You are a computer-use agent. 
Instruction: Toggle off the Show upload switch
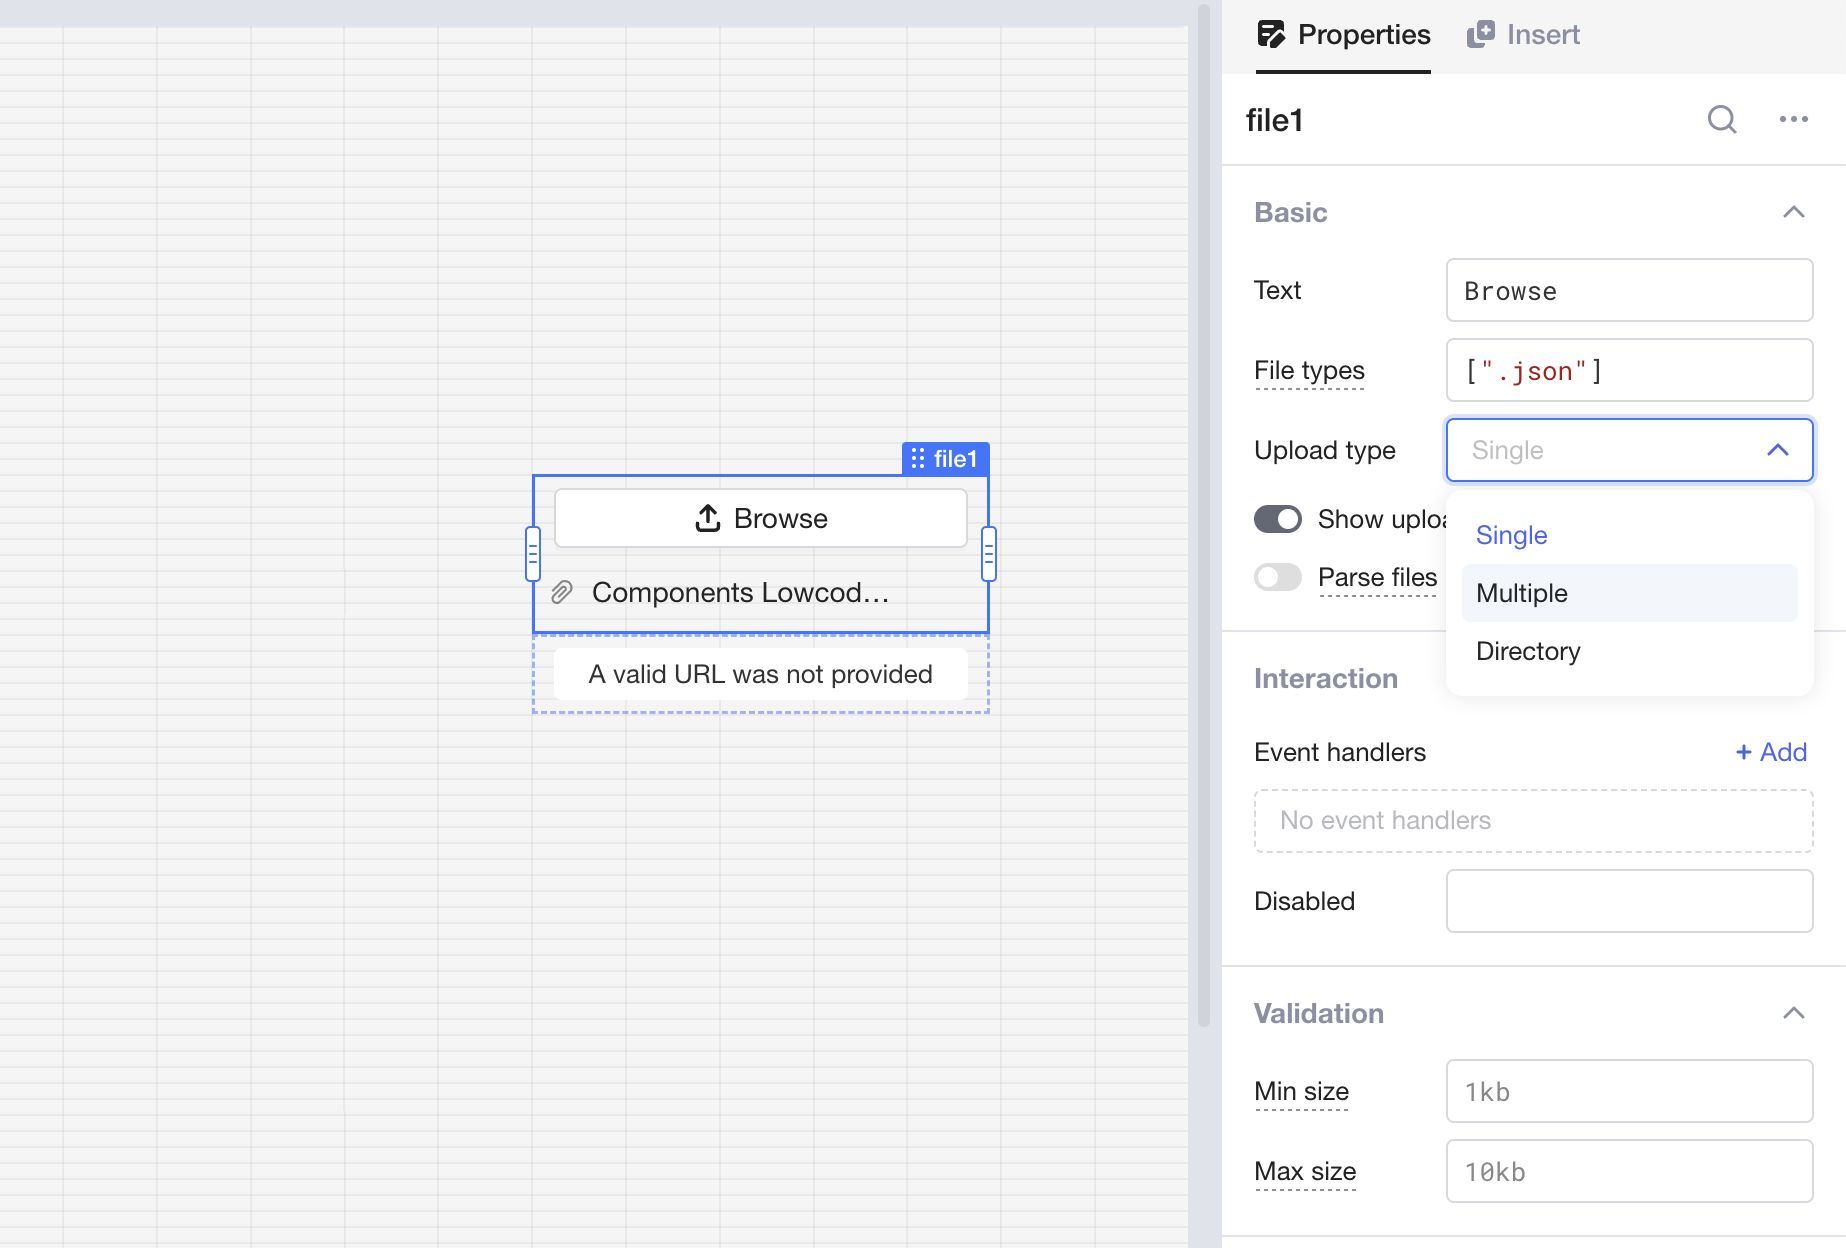click(x=1278, y=519)
